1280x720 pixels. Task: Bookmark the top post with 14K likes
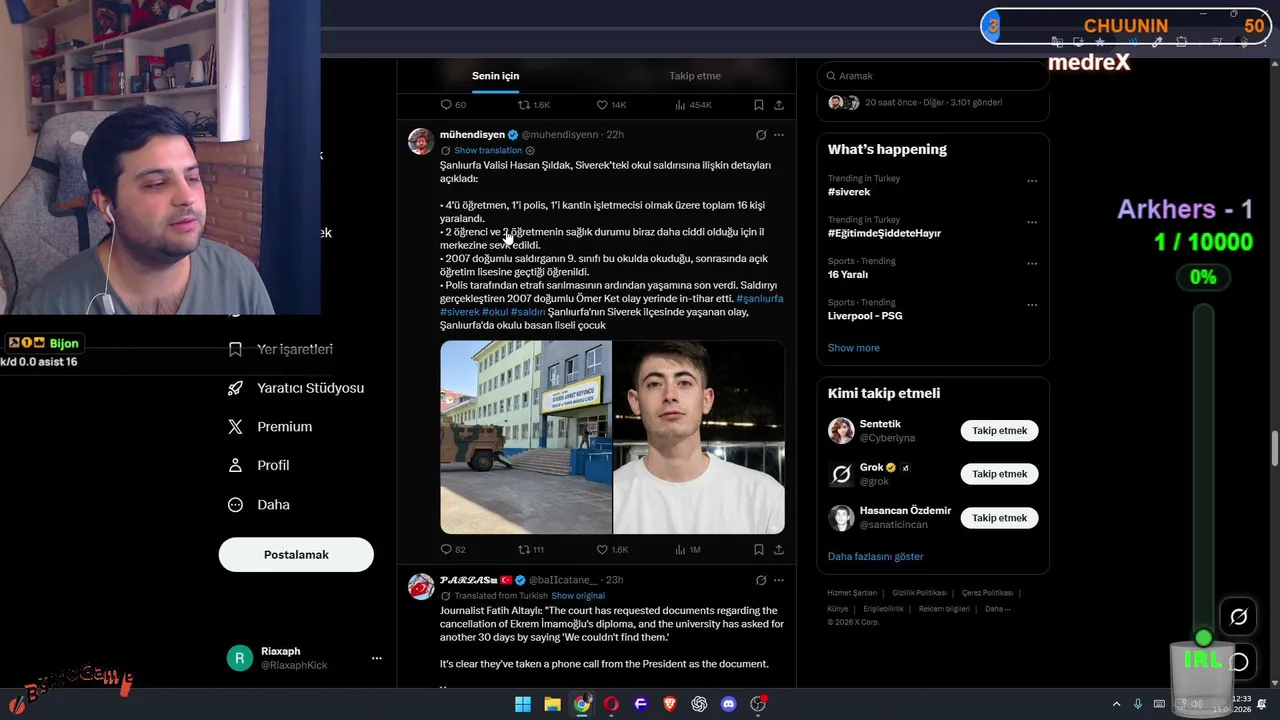(759, 105)
